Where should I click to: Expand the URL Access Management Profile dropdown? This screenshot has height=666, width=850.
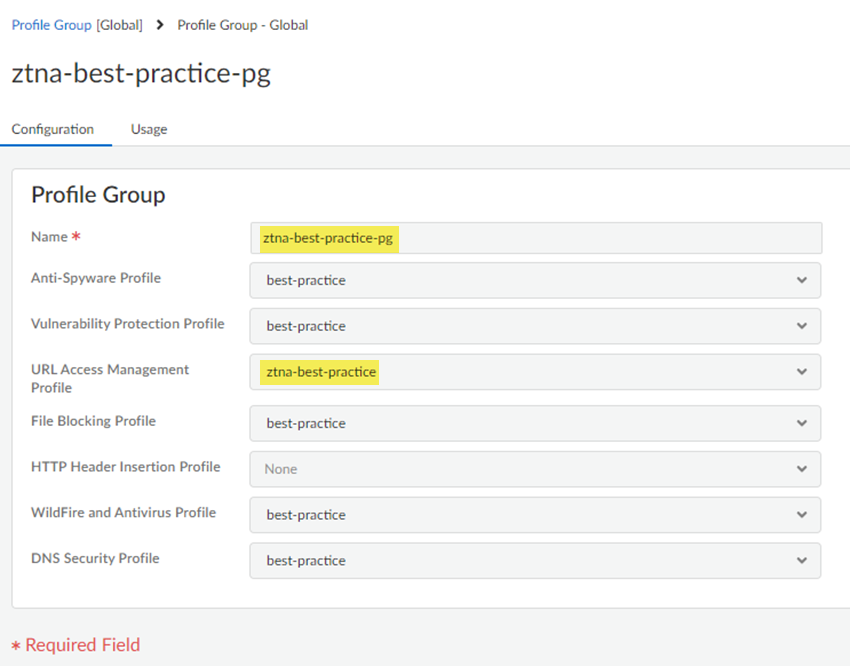pyautogui.click(x=535, y=372)
